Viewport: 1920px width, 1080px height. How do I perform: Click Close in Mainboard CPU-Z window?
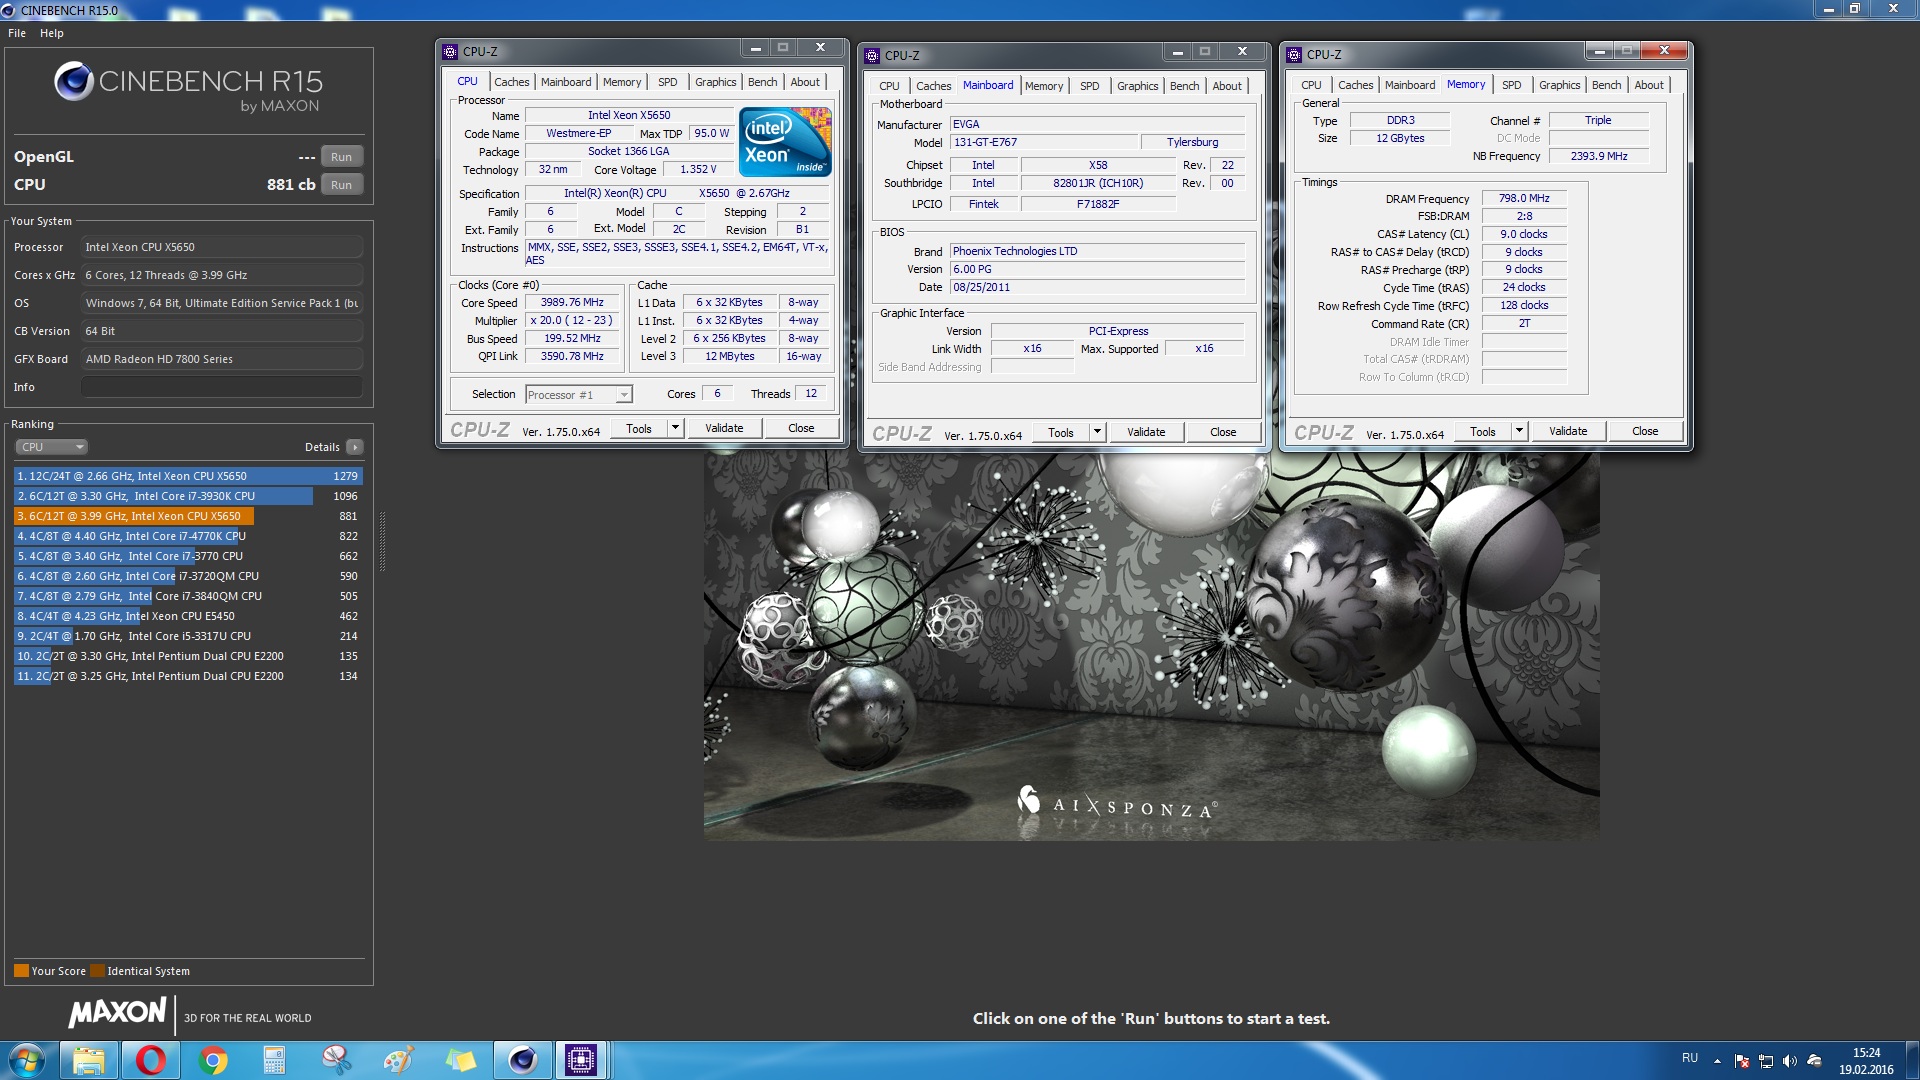click(1223, 432)
